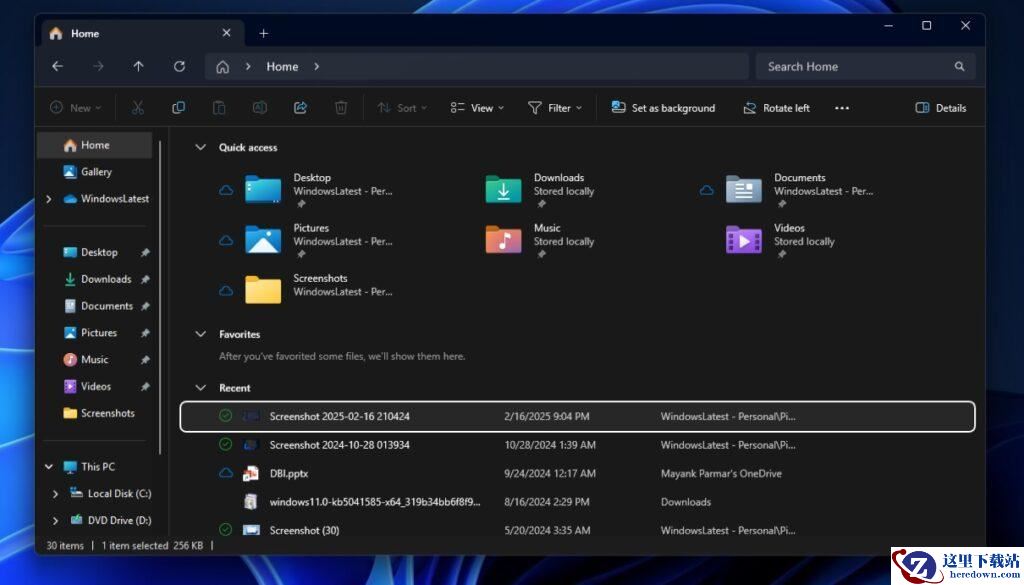Image resolution: width=1024 pixels, height=585 pixels.
Task: Refresh the Home view
Action: point(180,67)
